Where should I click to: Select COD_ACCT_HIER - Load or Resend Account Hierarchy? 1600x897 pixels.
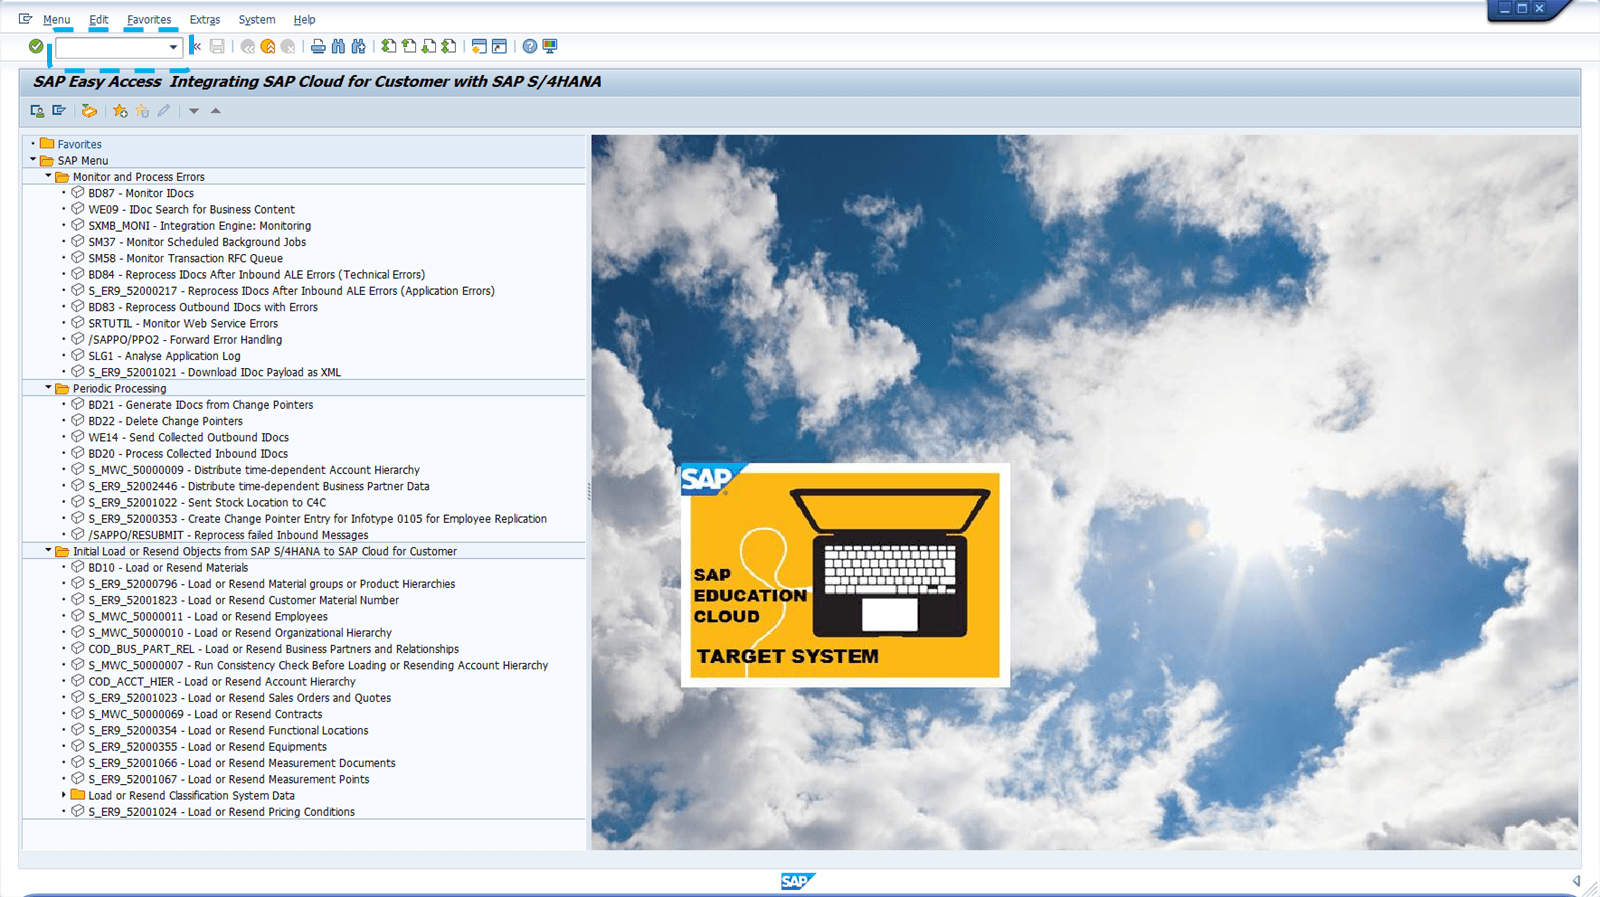pyautogui.click(x=222, y=682)
